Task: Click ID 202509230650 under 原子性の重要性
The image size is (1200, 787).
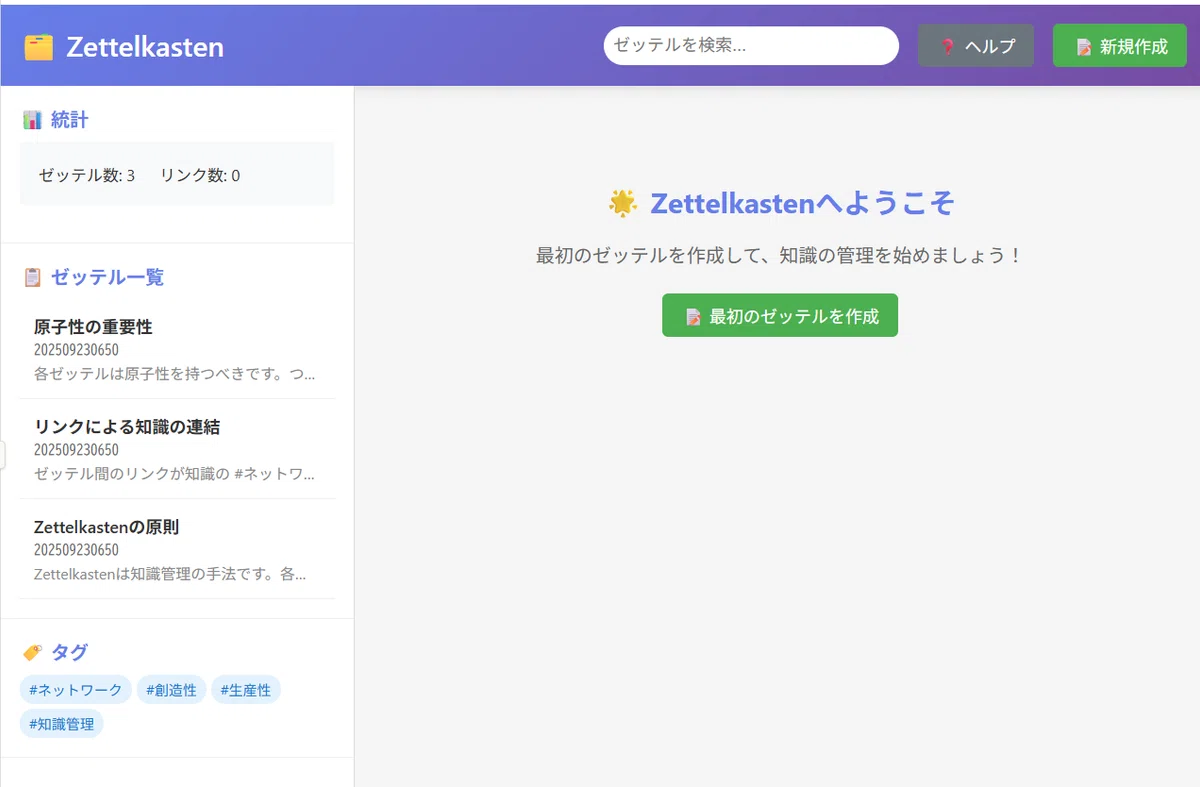Action: [76, 350]
